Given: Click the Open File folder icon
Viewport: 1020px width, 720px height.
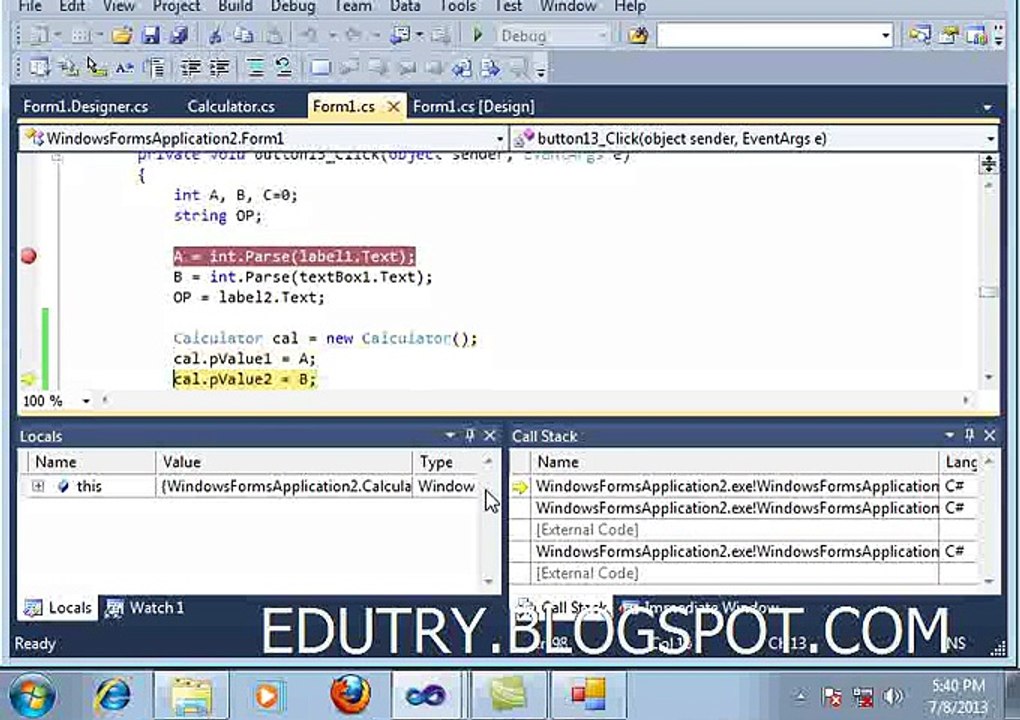Looking at the screenshot, I should point(122,35).
